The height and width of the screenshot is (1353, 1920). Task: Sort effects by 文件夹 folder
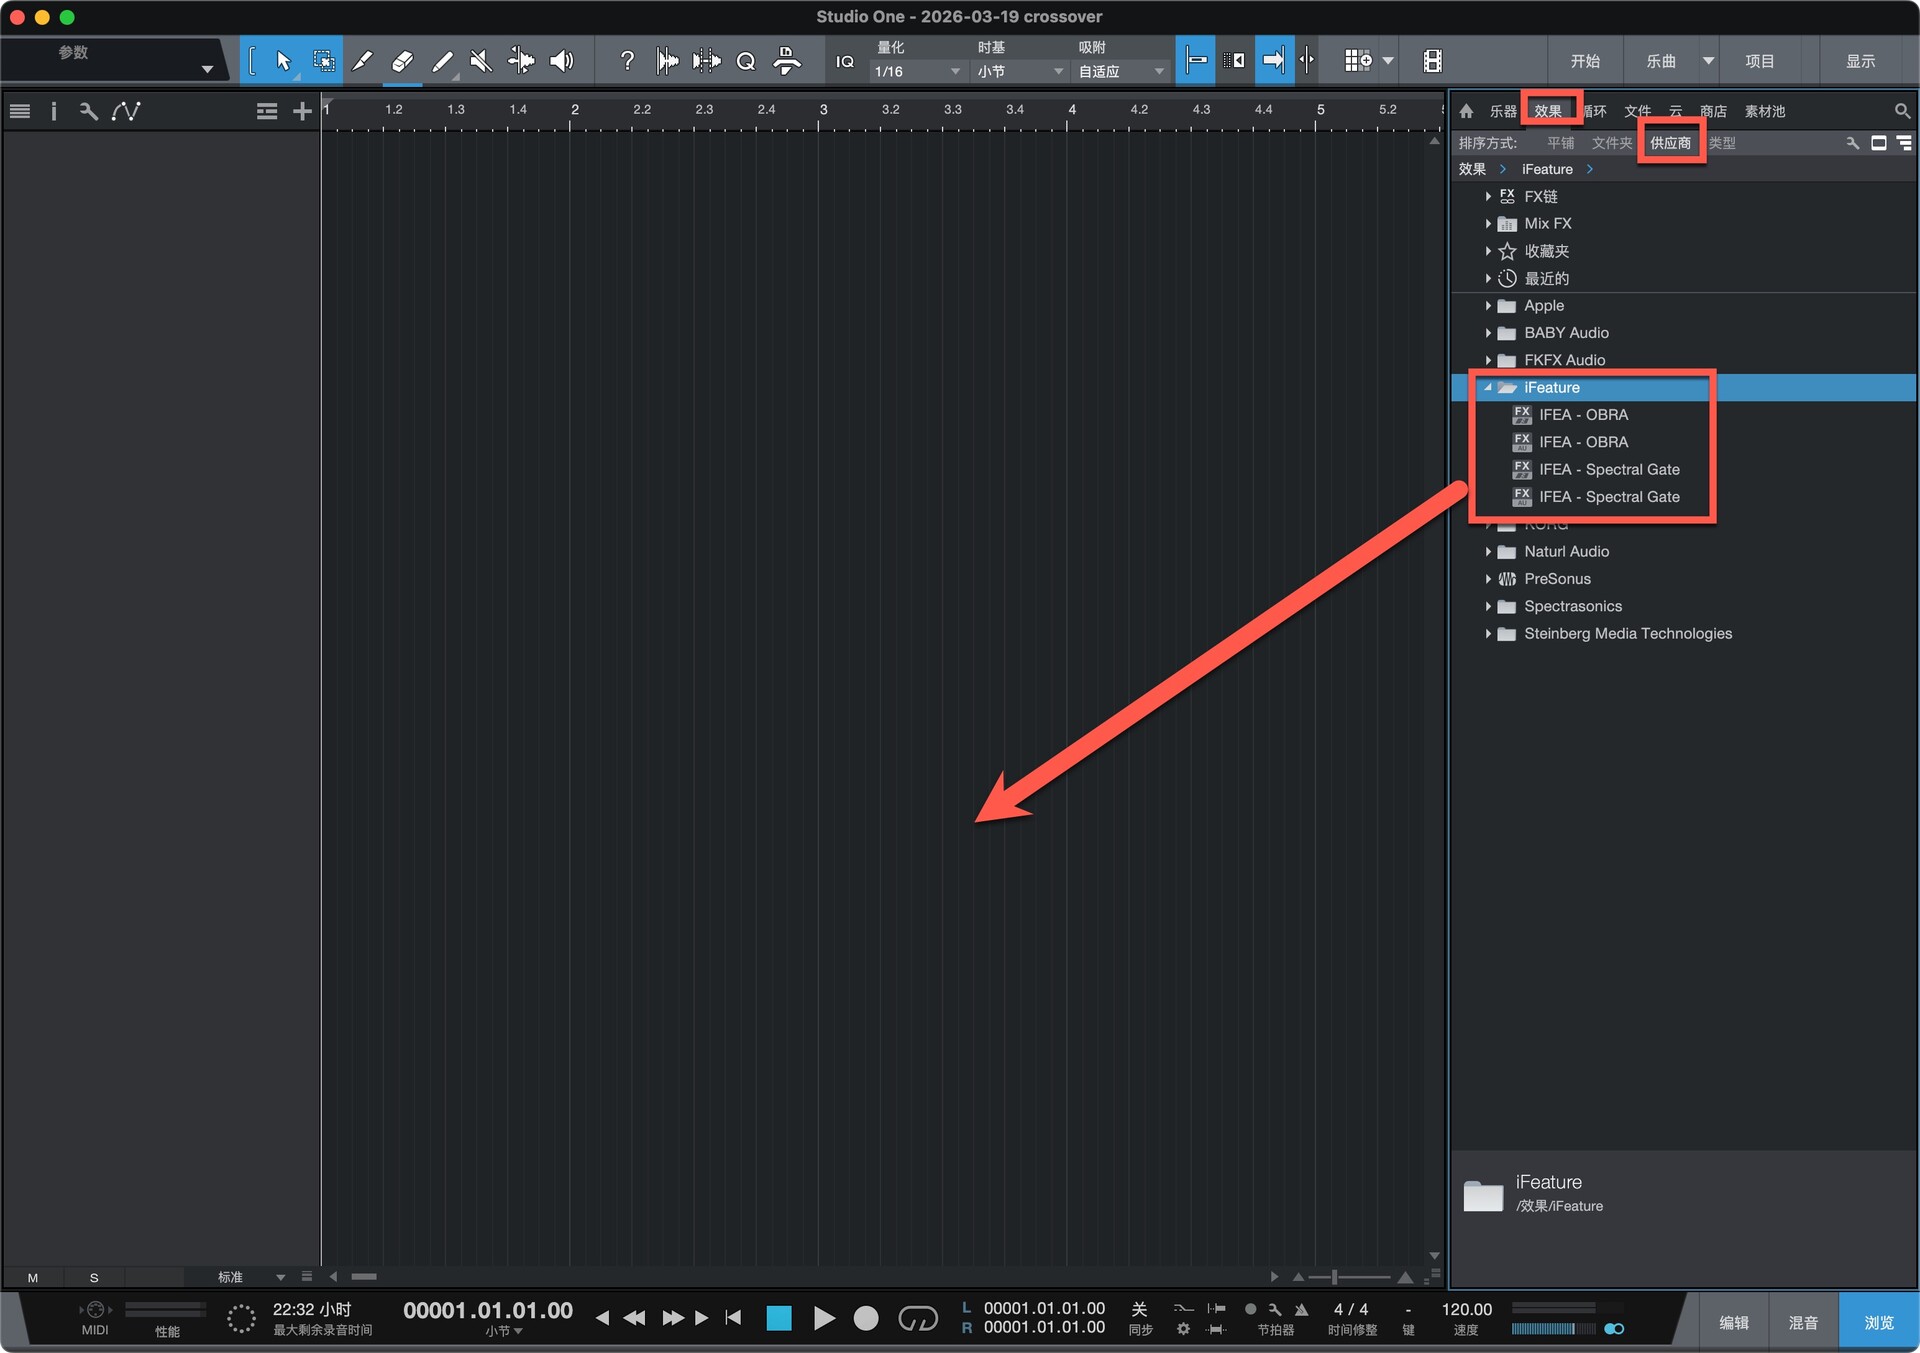pyautogui.click(x=1611, y=143)
